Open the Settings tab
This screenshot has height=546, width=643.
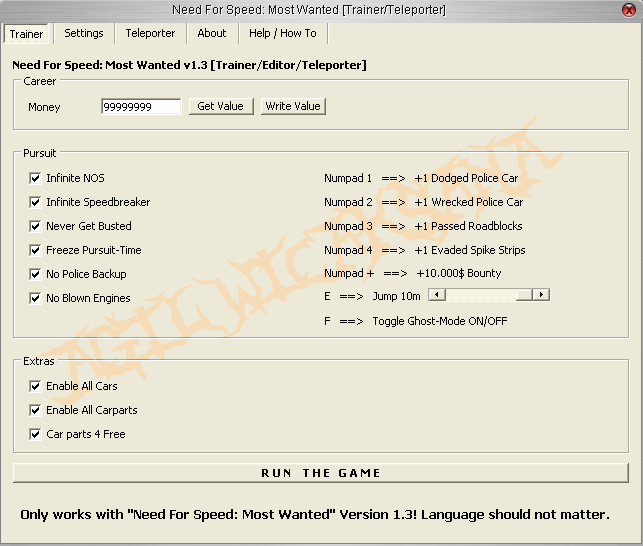pos(84,33)
